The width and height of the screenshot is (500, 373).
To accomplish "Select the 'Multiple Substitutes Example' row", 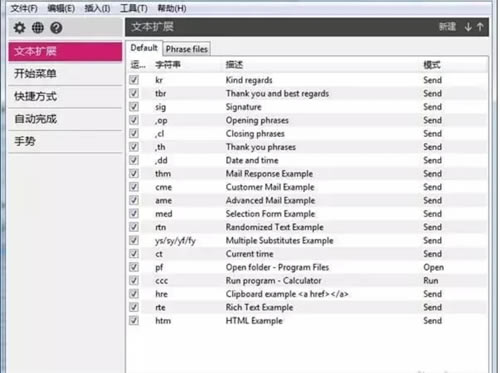I will coord(307,240).
